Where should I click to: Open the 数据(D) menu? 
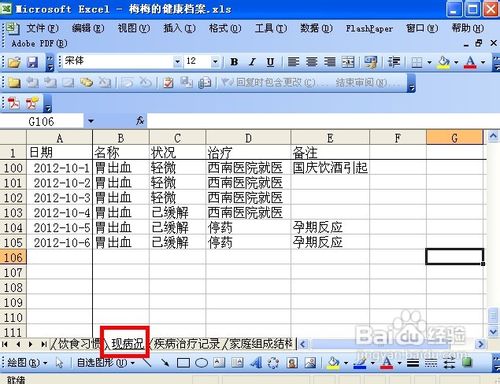316,28
